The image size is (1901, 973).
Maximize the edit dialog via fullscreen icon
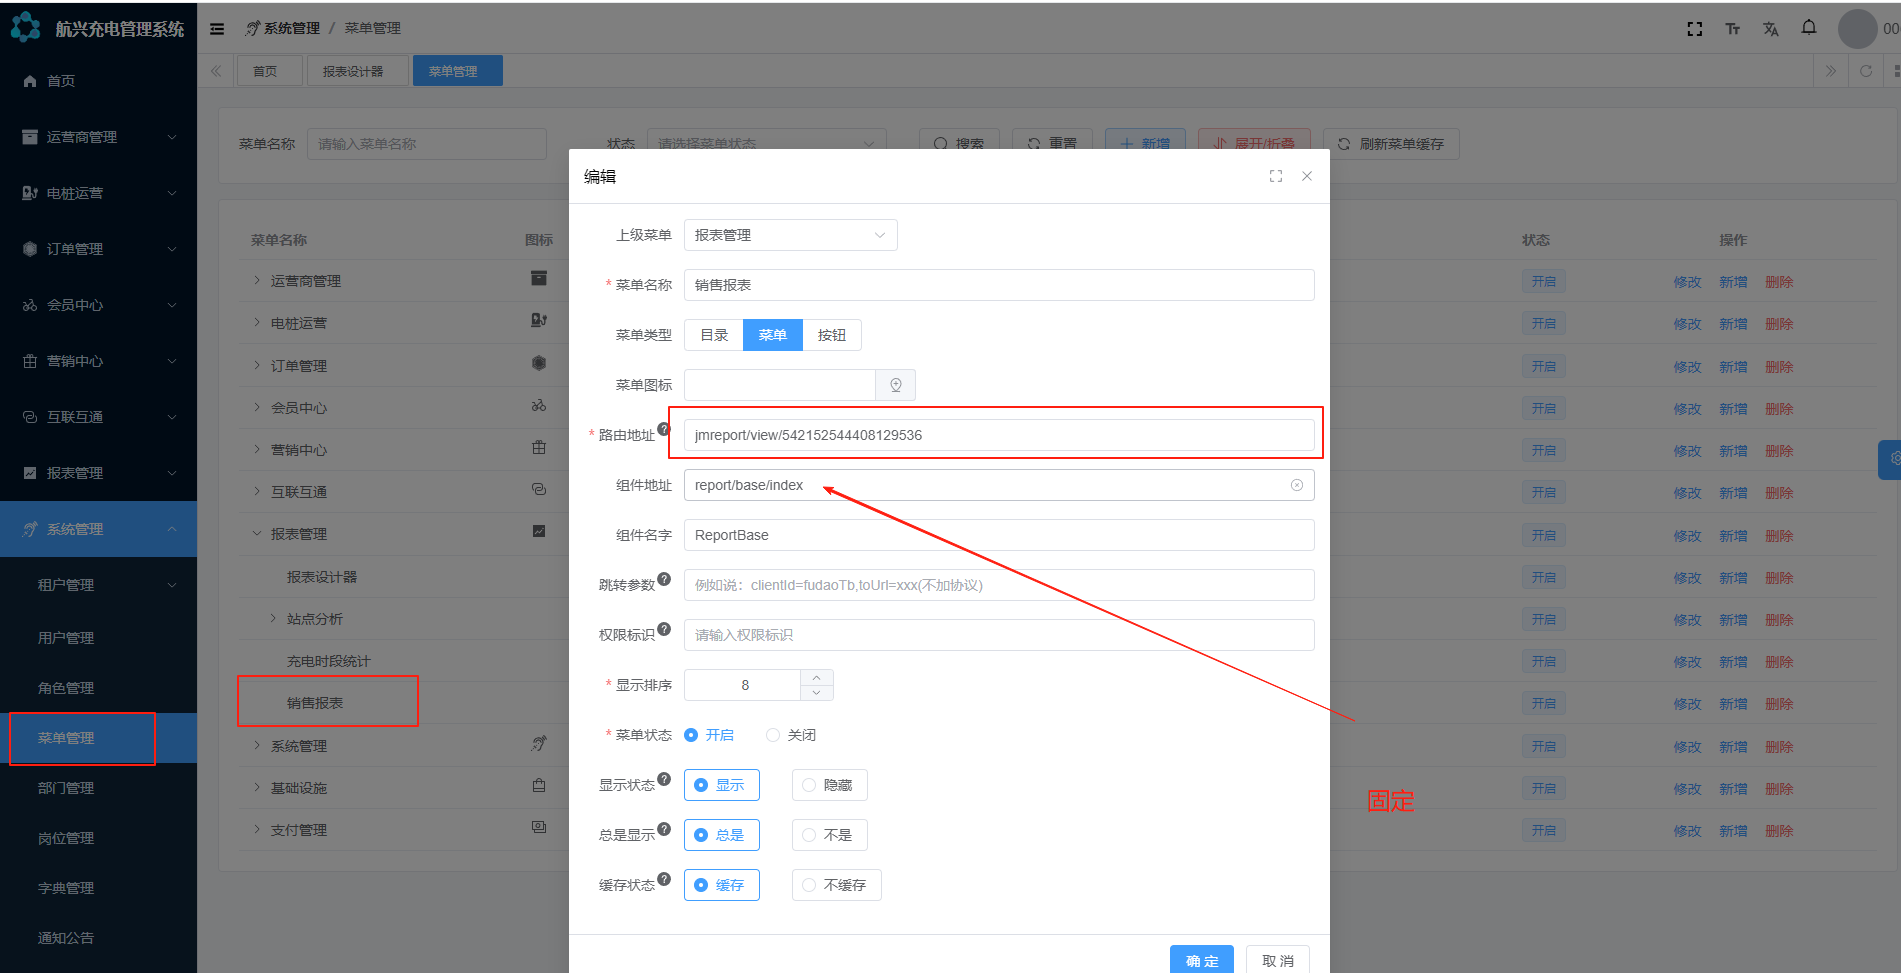[1275, 176]
